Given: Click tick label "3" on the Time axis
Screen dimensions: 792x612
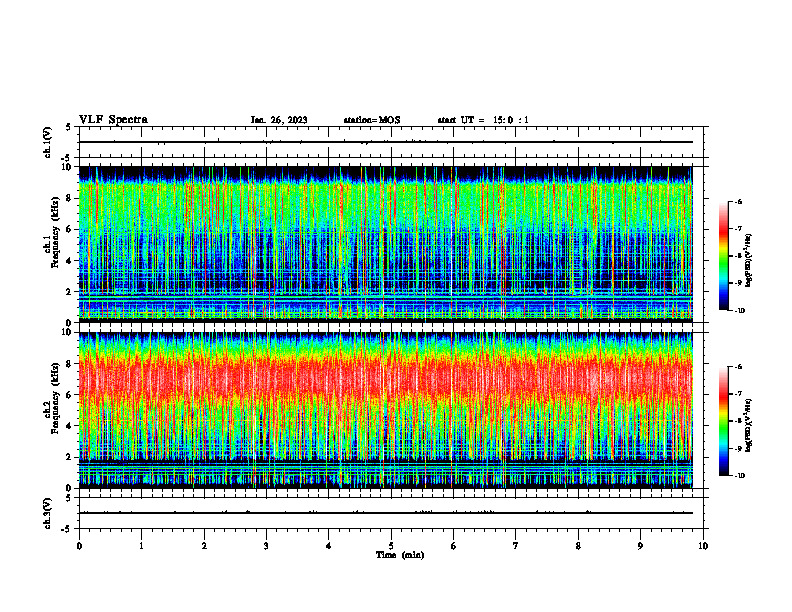Looking at the screenshot, I should 266,546.
